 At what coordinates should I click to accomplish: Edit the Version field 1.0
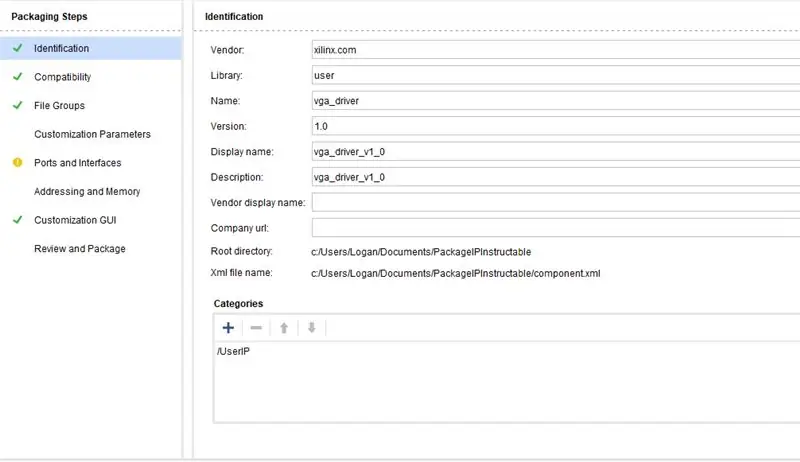coord(556,126)
